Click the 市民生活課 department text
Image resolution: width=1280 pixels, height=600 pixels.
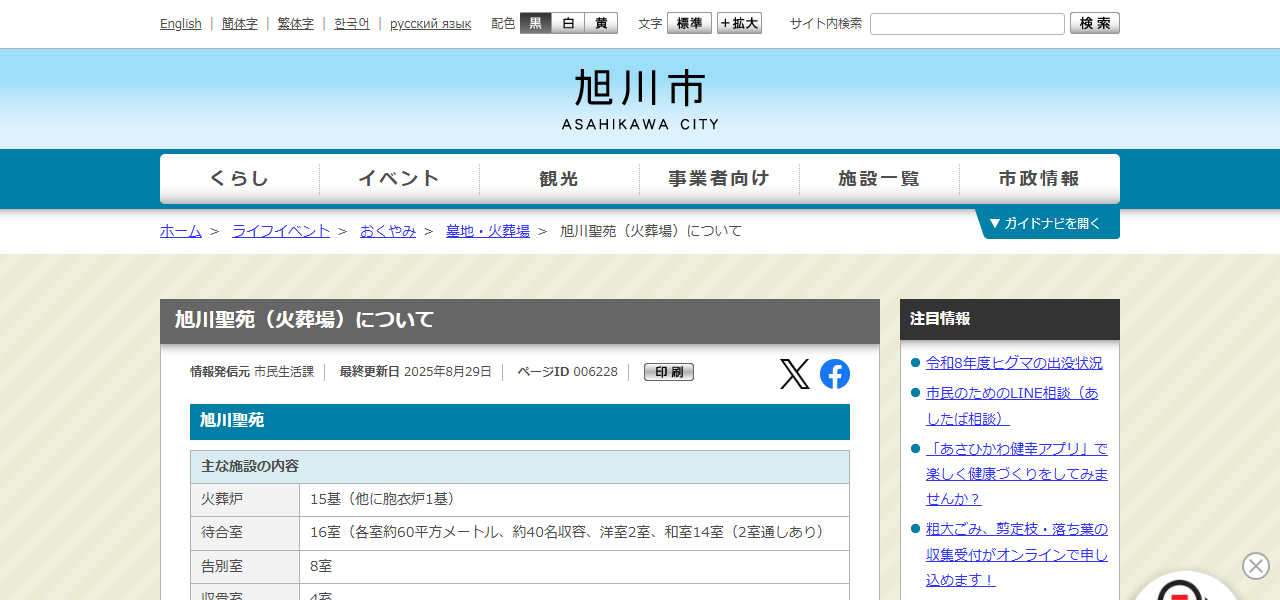pyautogui.click(x=284, y=372)
